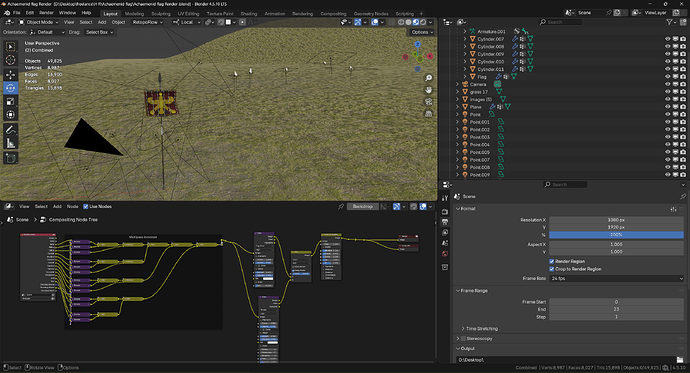The height and width of the screenshot is (373, 690).
Task: Open the Scene properties tab
Action: [x=445, y=243]
